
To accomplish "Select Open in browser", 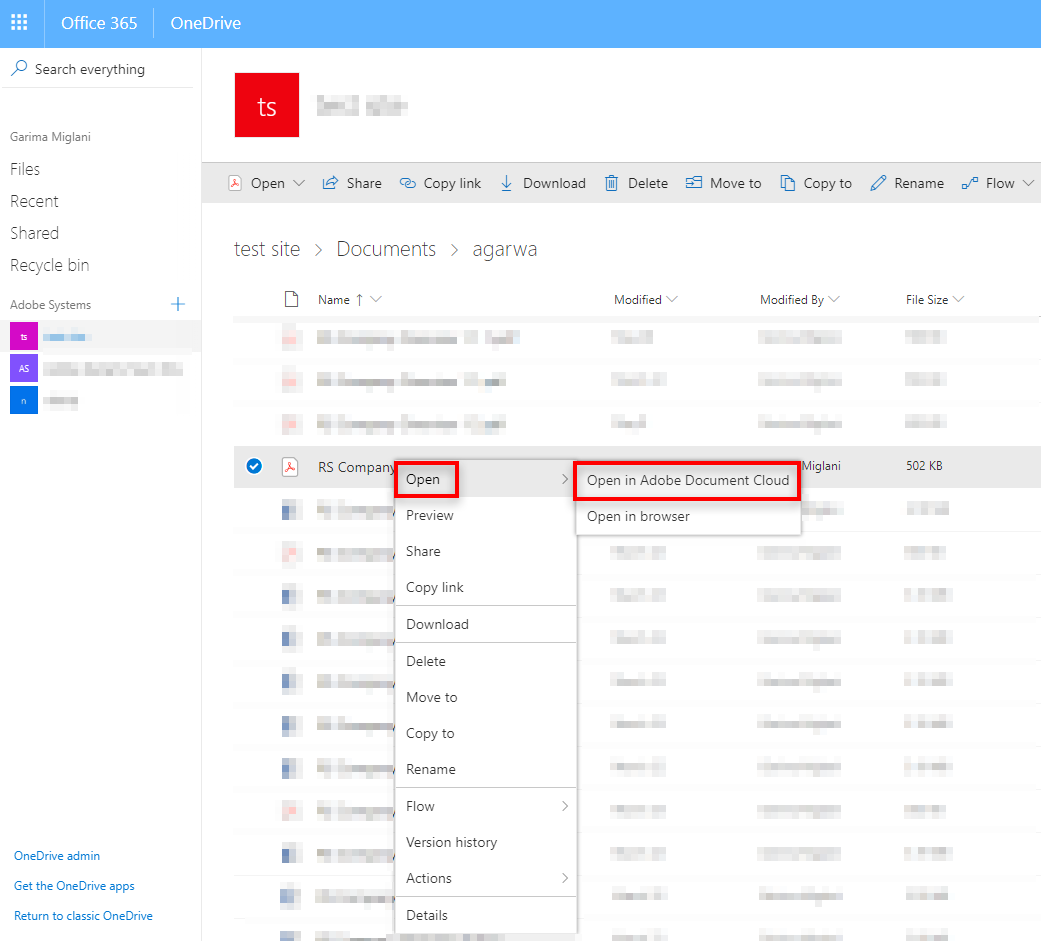I will [688, 516].
